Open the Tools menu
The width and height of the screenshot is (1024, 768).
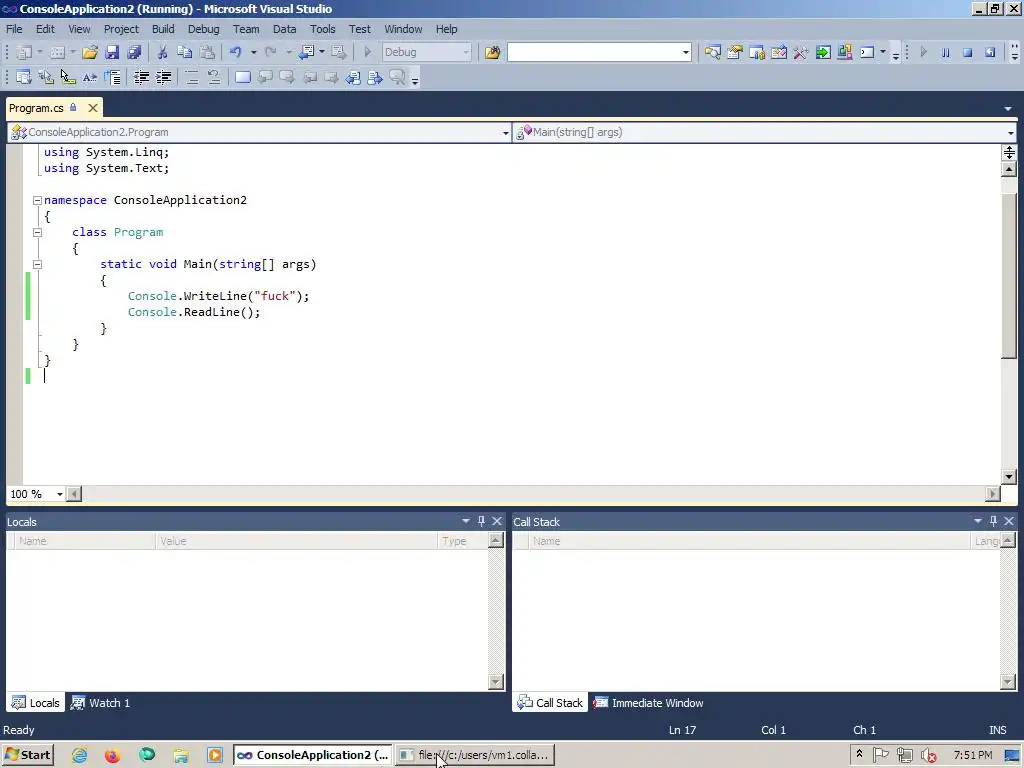point(323,29)
